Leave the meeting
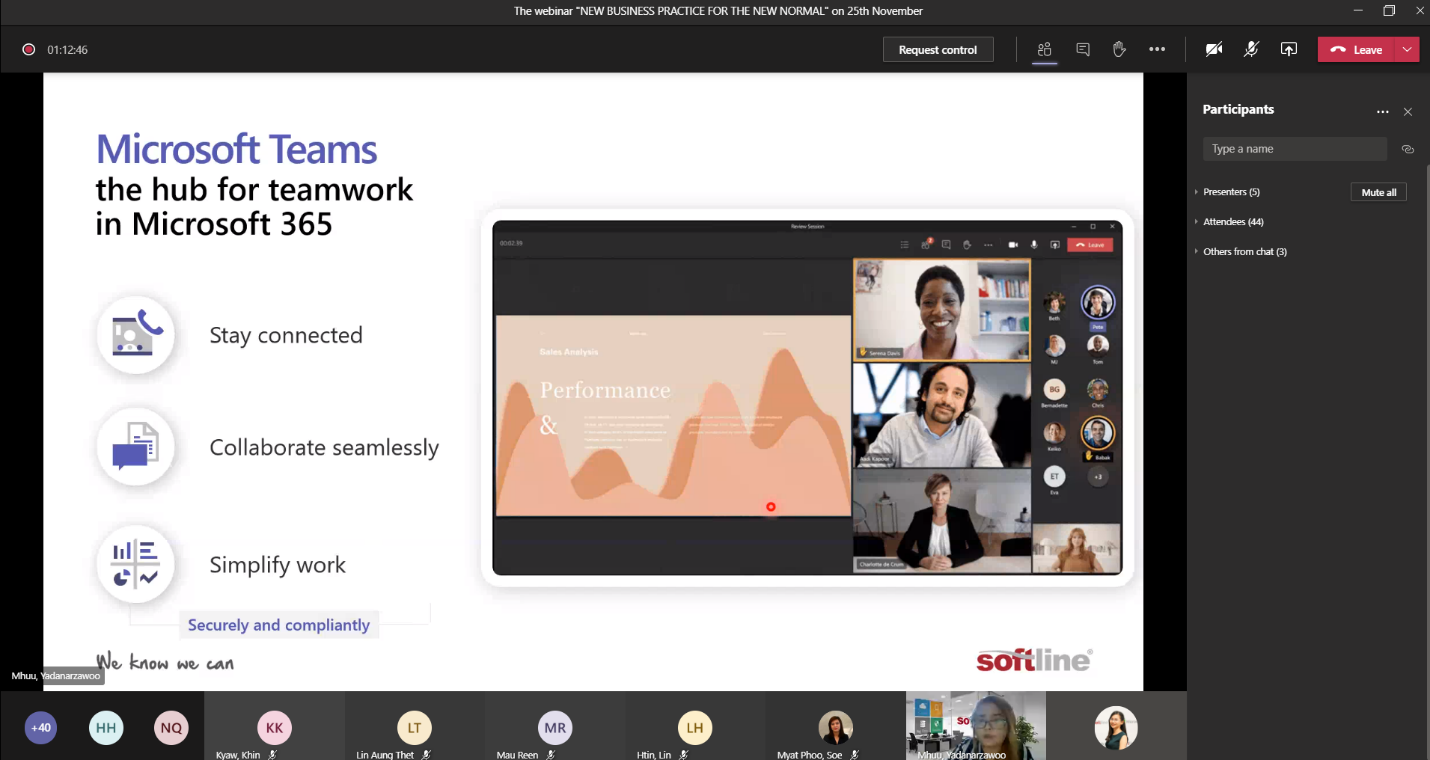This screenshot has width=1430, height=760. coord(1357,49)
